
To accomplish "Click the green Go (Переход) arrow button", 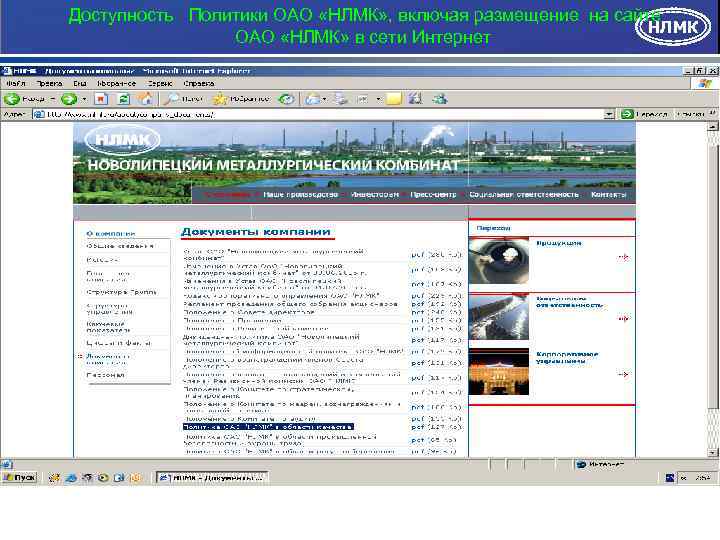I will (x=627, y=114).
